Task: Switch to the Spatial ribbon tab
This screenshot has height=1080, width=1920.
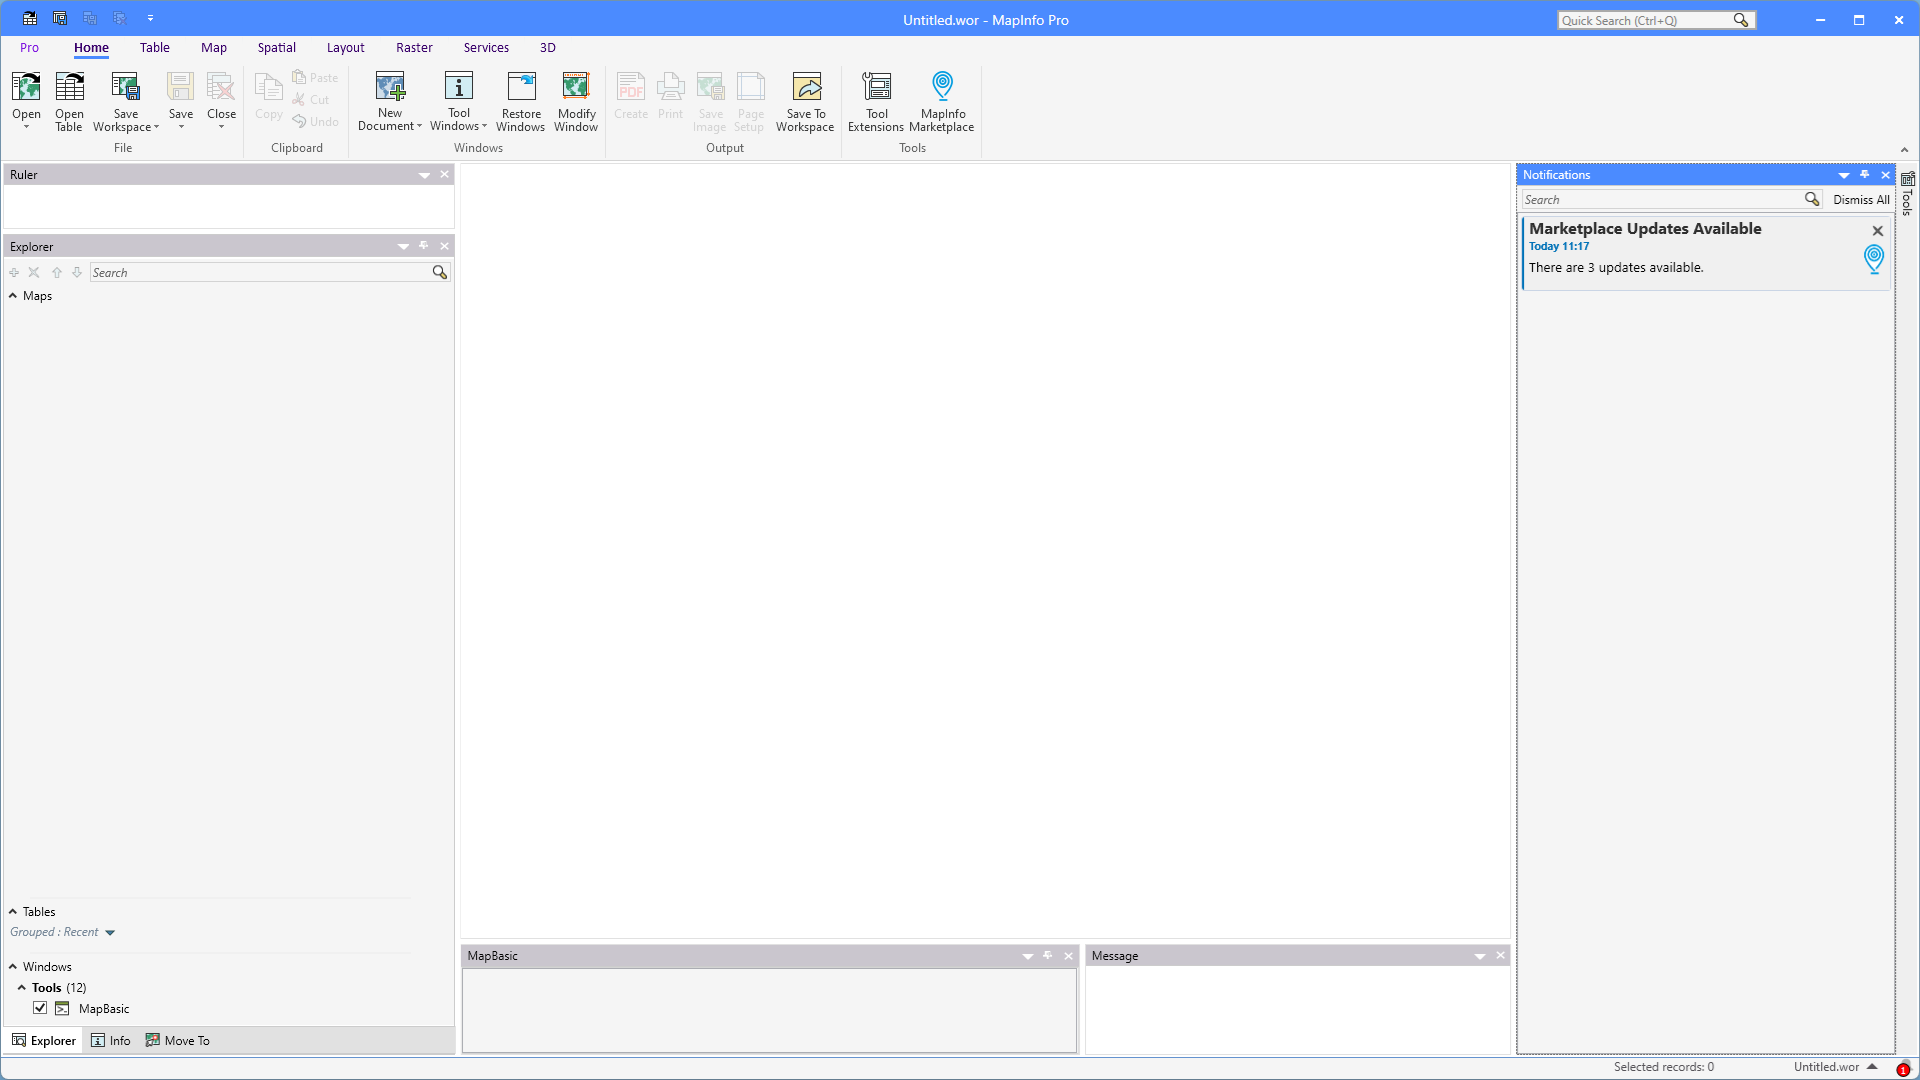Action: pos(276,48)
